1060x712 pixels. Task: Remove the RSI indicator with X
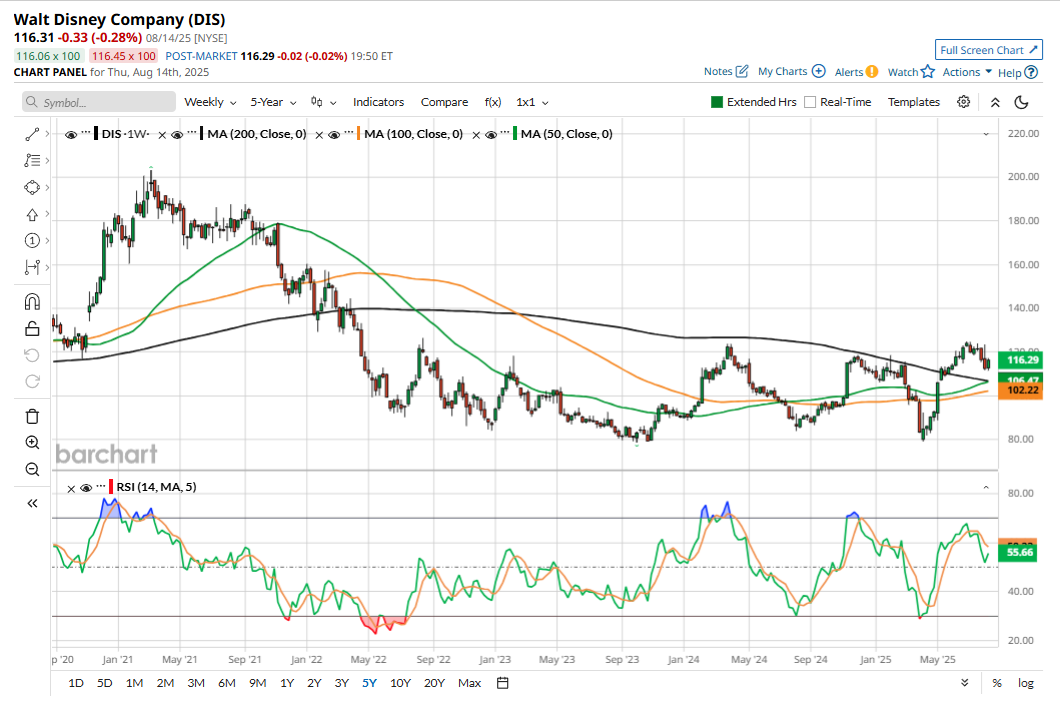[x=71, y=488]
